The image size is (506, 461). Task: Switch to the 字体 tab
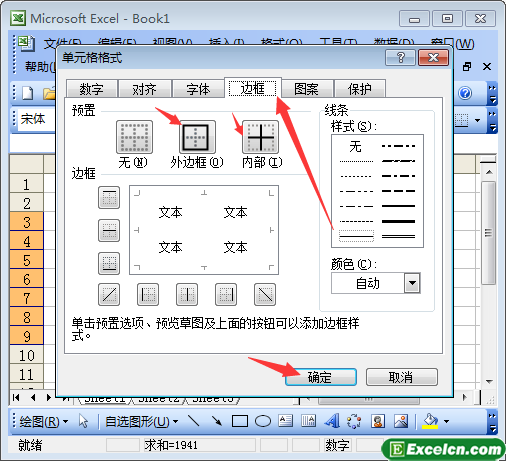[198, 89]
